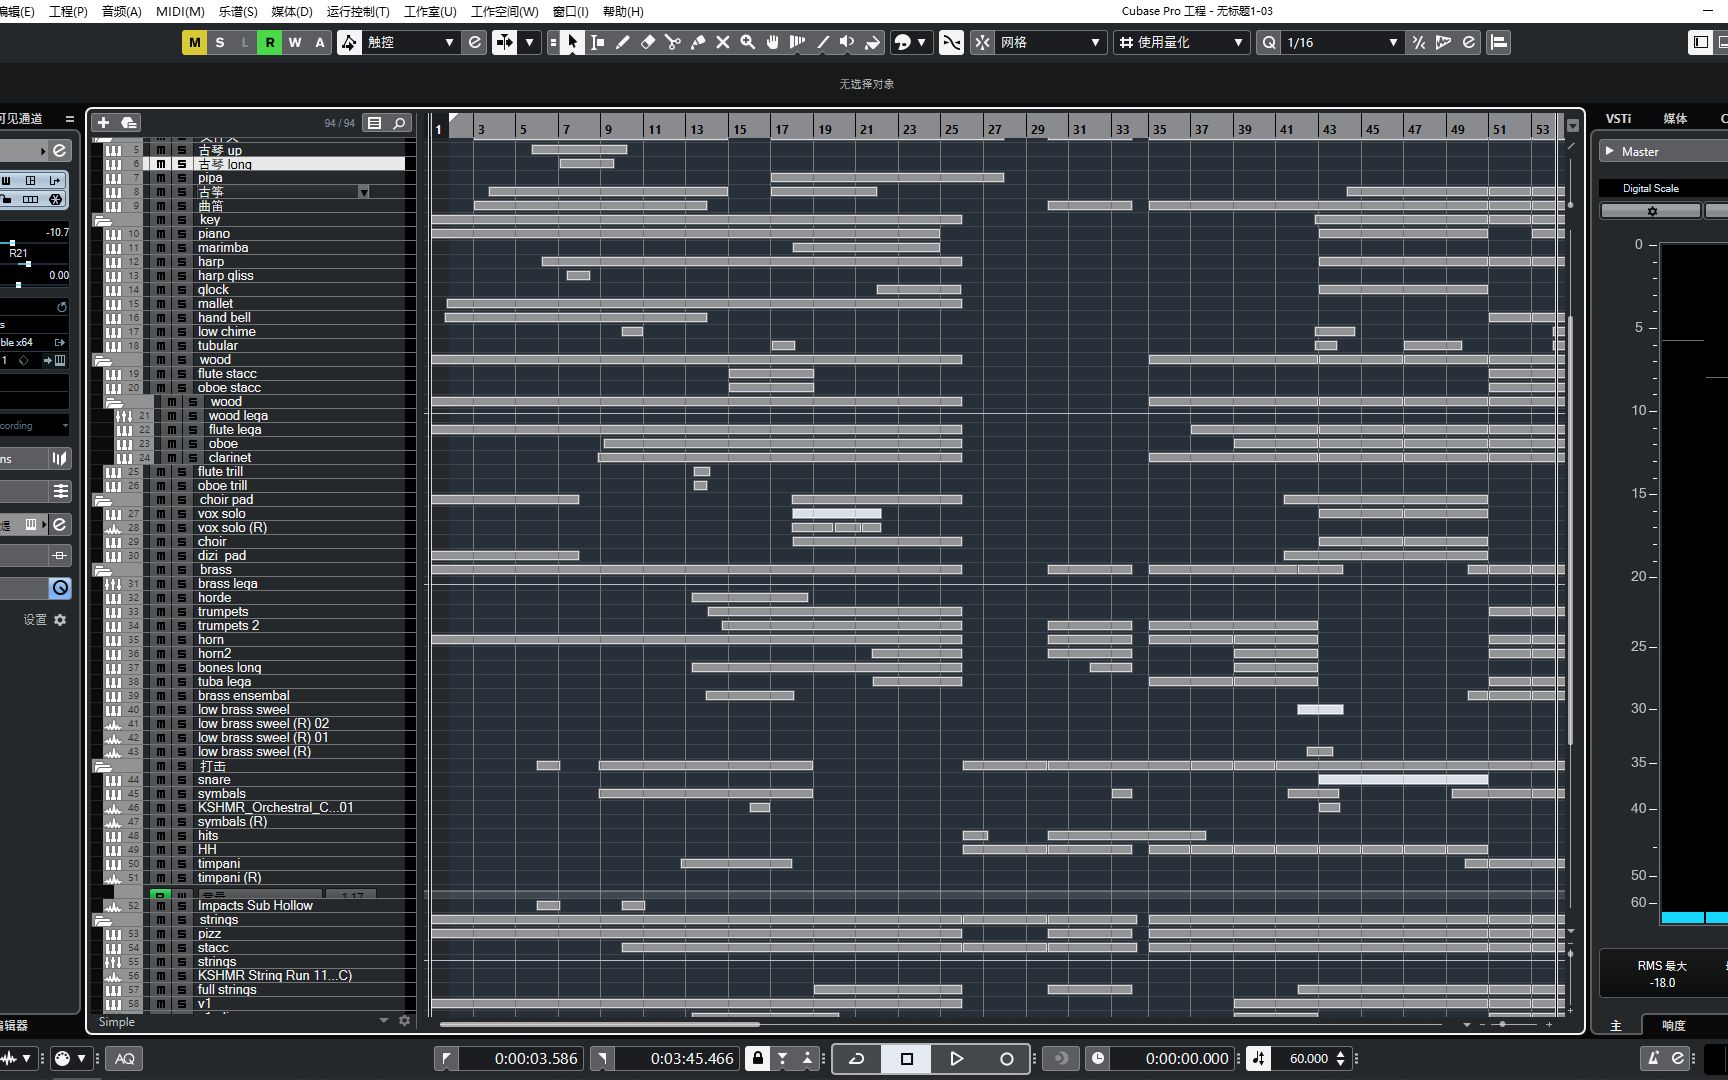The width and height of the screenshot is (1728, 1080).
Task: Open the 帮助(H) menu
Action: 623,11
